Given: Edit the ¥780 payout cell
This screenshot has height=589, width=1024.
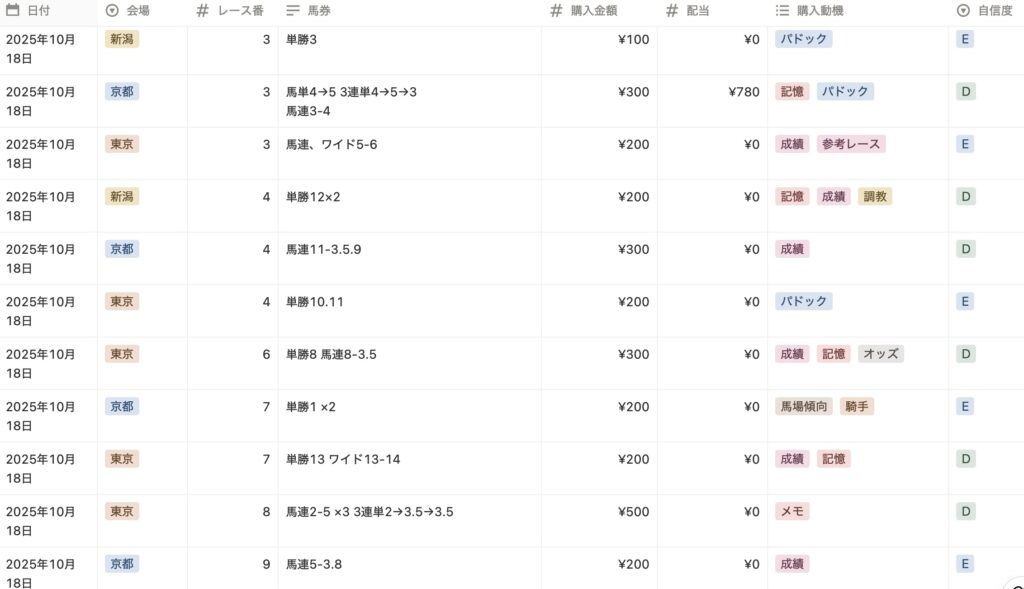Looking at the screenshot, I should [743, 92].
